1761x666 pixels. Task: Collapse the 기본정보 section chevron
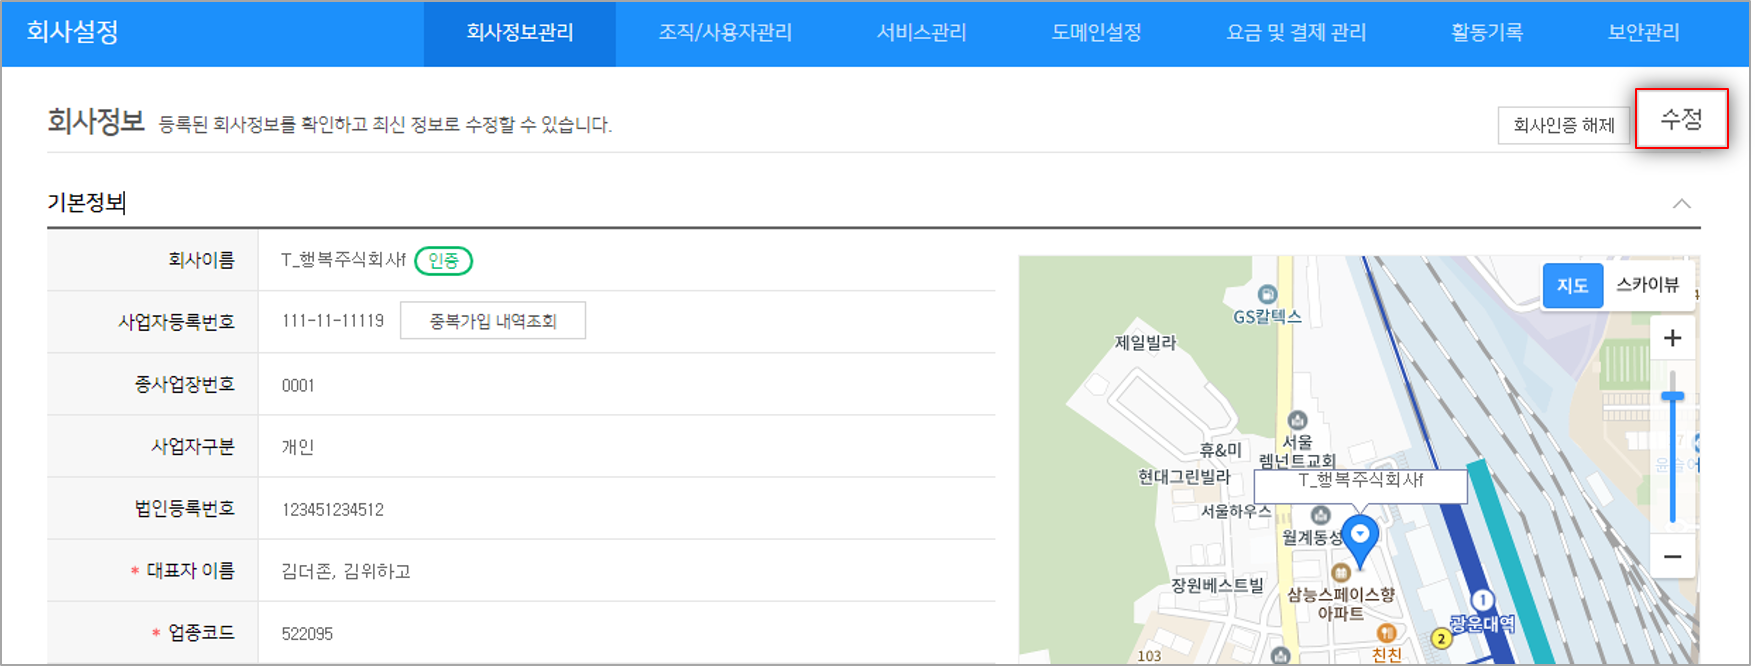(1681, 204)
